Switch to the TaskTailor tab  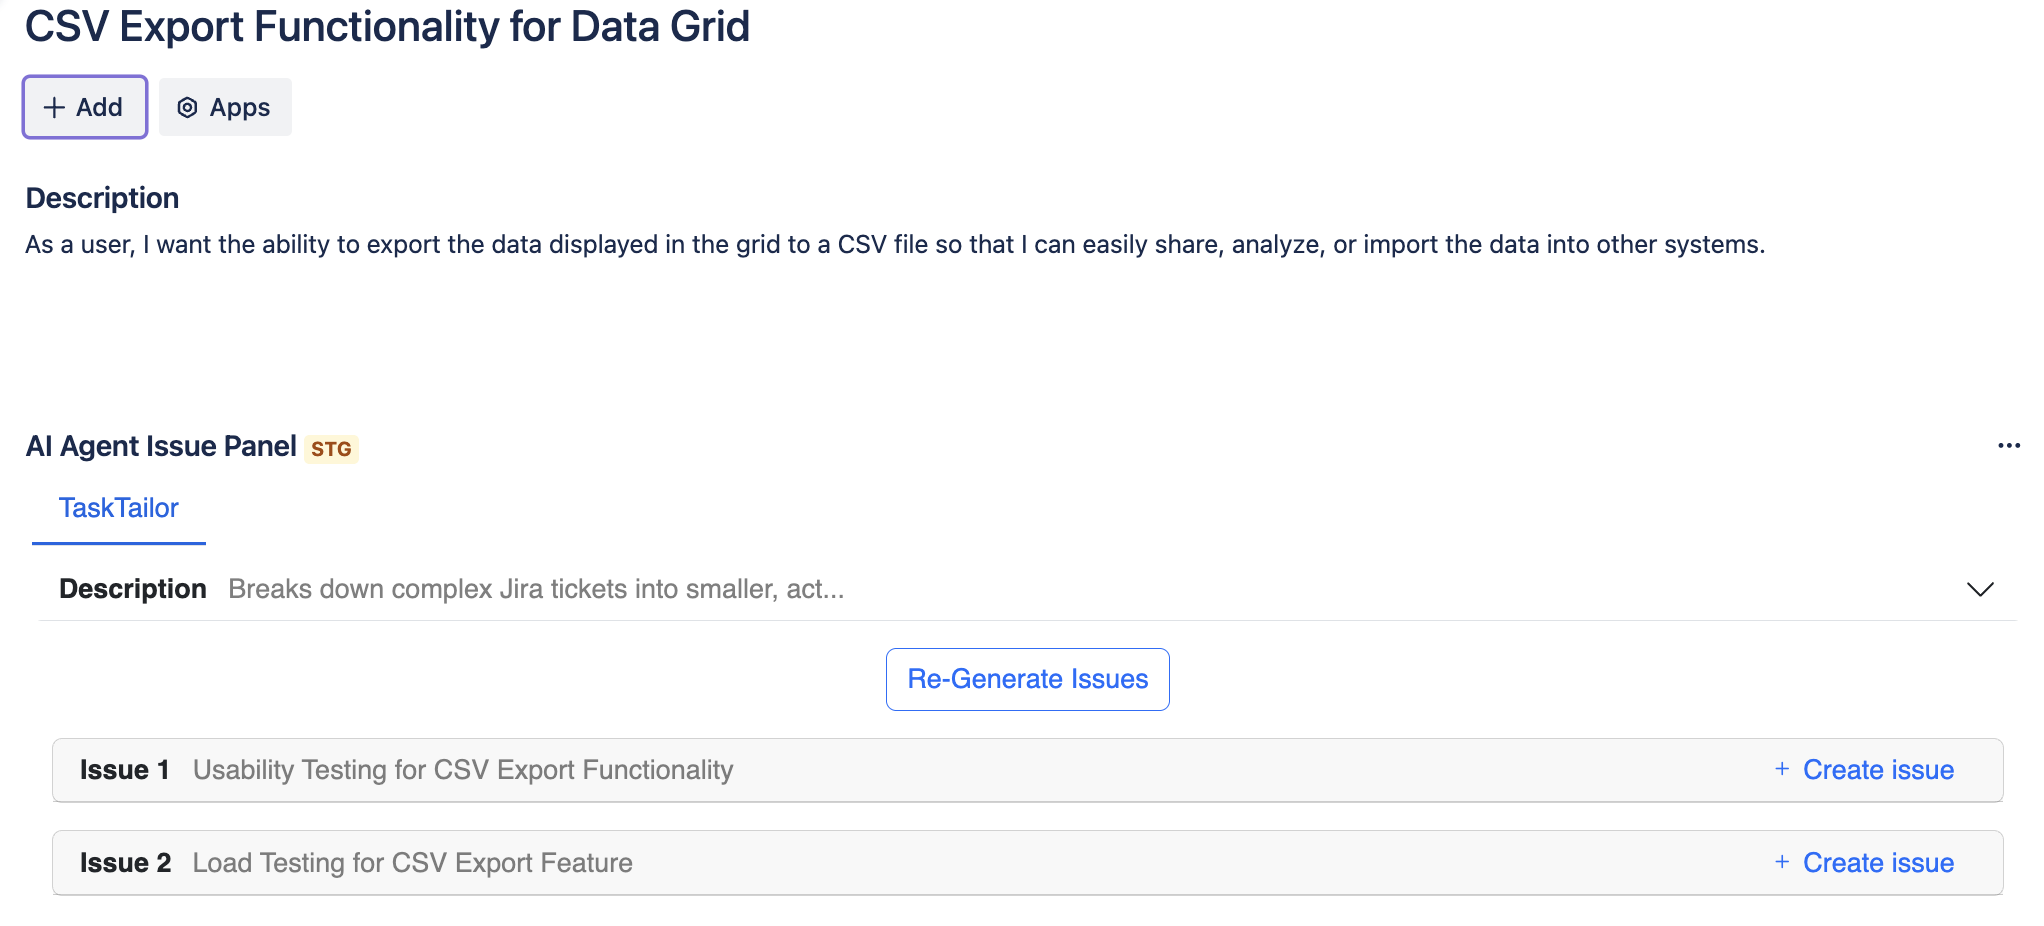pos(118,508)
